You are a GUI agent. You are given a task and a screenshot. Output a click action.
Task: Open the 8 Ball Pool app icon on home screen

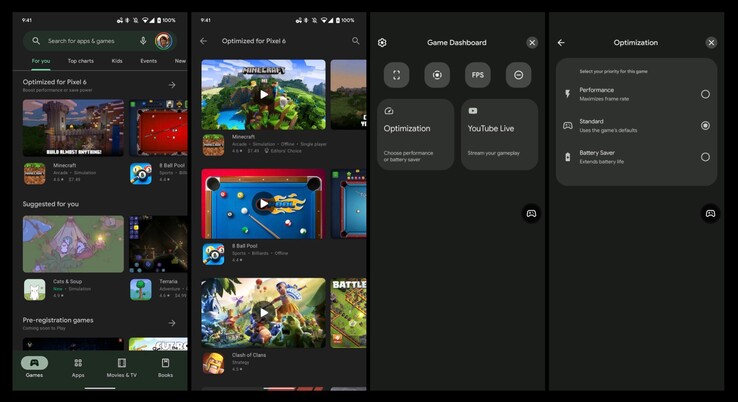pos(141,174)
